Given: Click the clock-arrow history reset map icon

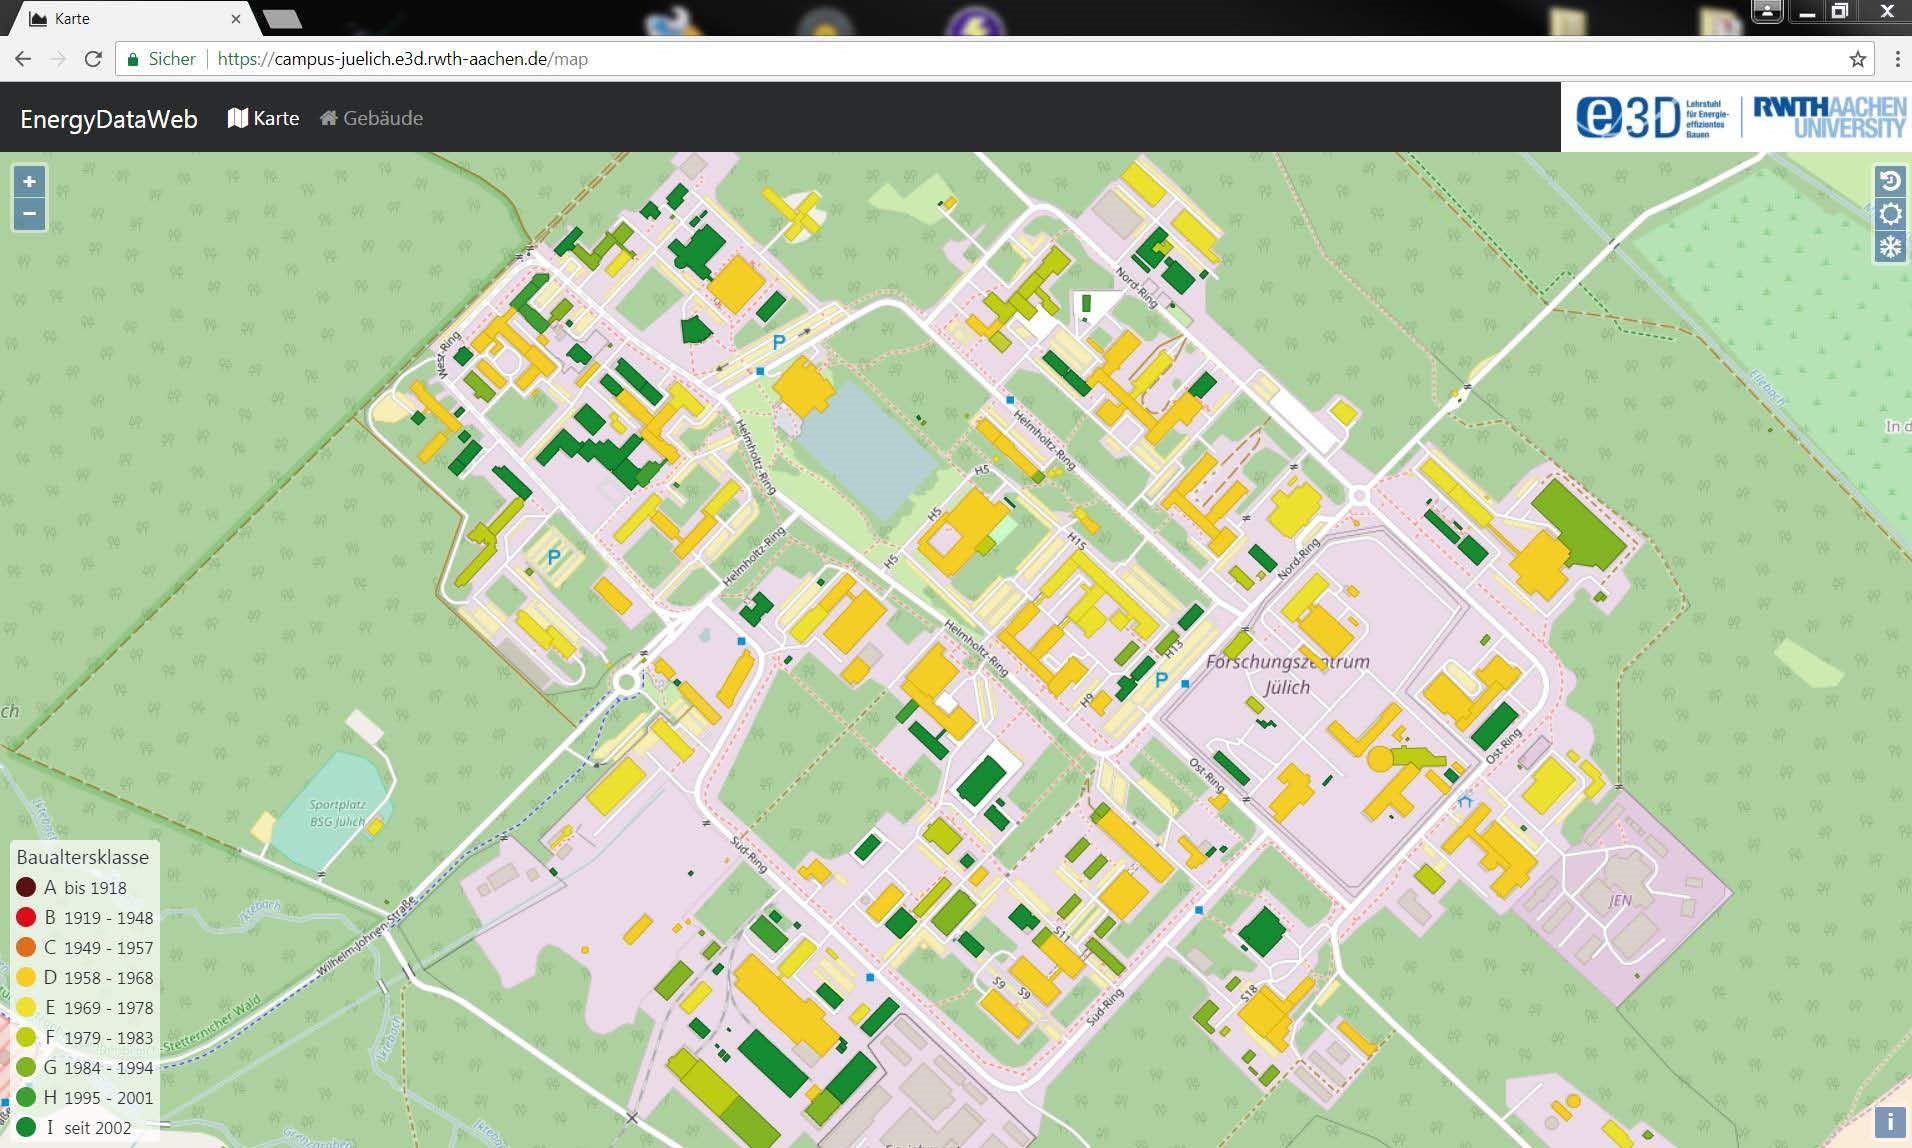Looking at the screenshot, I should [1890, 181].
